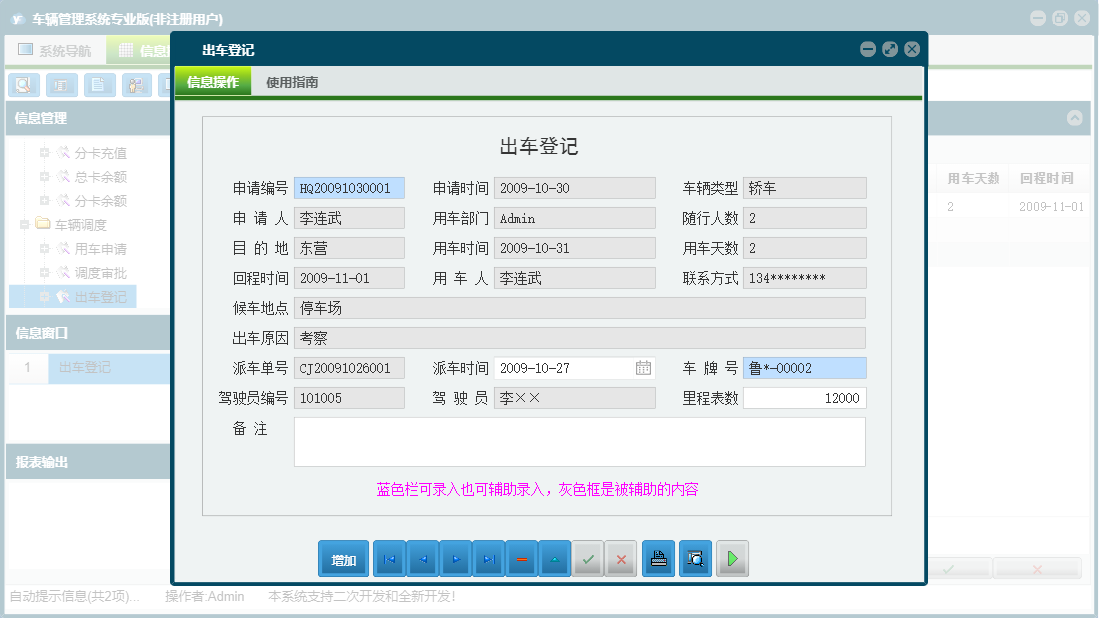Click the blue triangle edit/post icon
Viewport: 1099px width, 618px height.
point(555,558)
